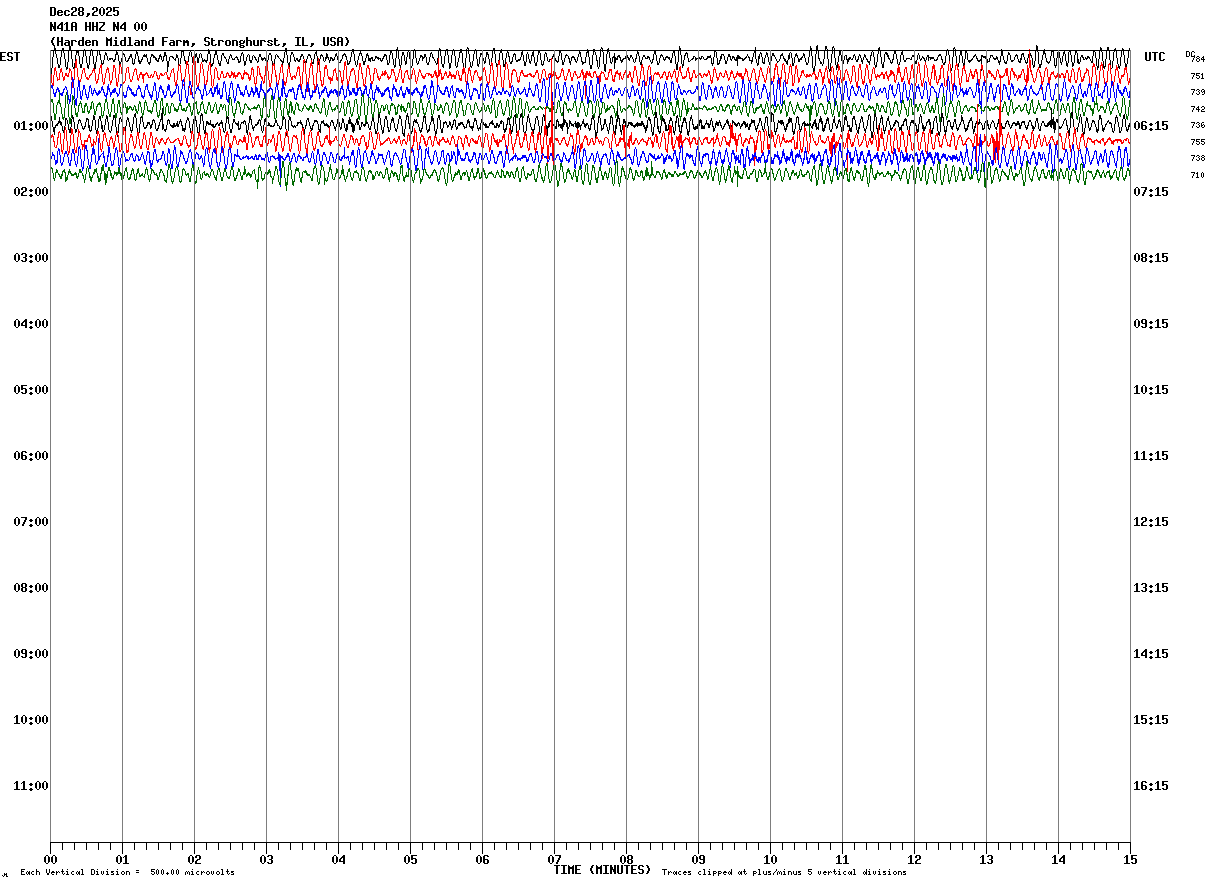
Task: Click the Each Vertical Division microvolts note
Action: 127,873
